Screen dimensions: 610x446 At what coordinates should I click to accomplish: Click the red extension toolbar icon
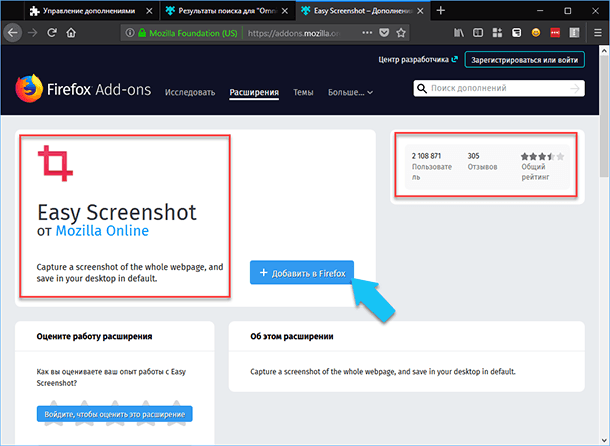pos(555,33)
